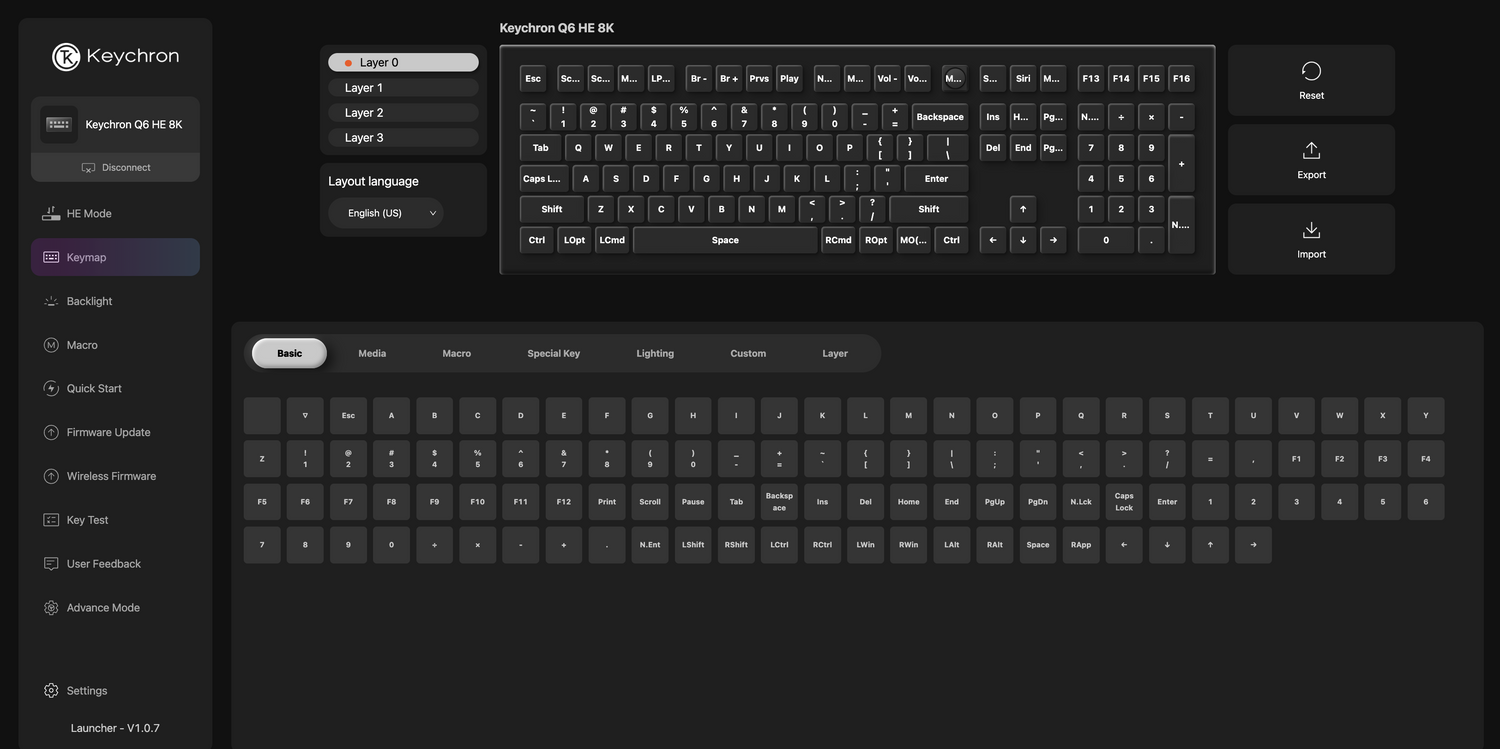Click the Import icon button
Viewport: 1500px width, 749px height.
click(x=1311, y=239)
